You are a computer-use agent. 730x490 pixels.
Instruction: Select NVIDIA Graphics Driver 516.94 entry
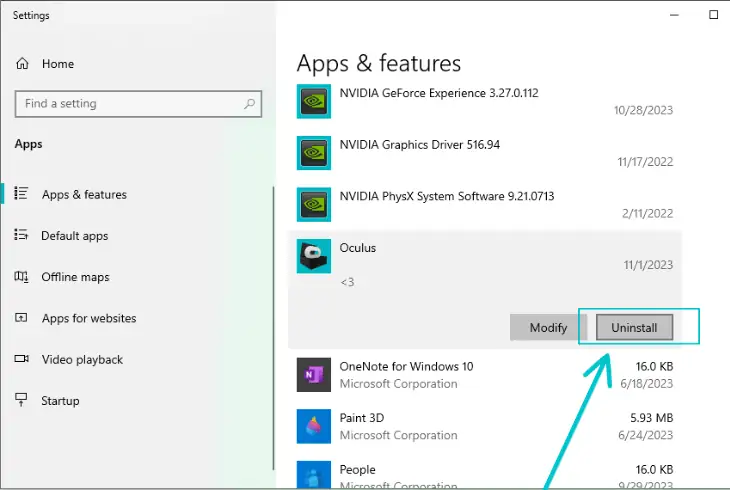pyautogui.click(x=485, y=153)
